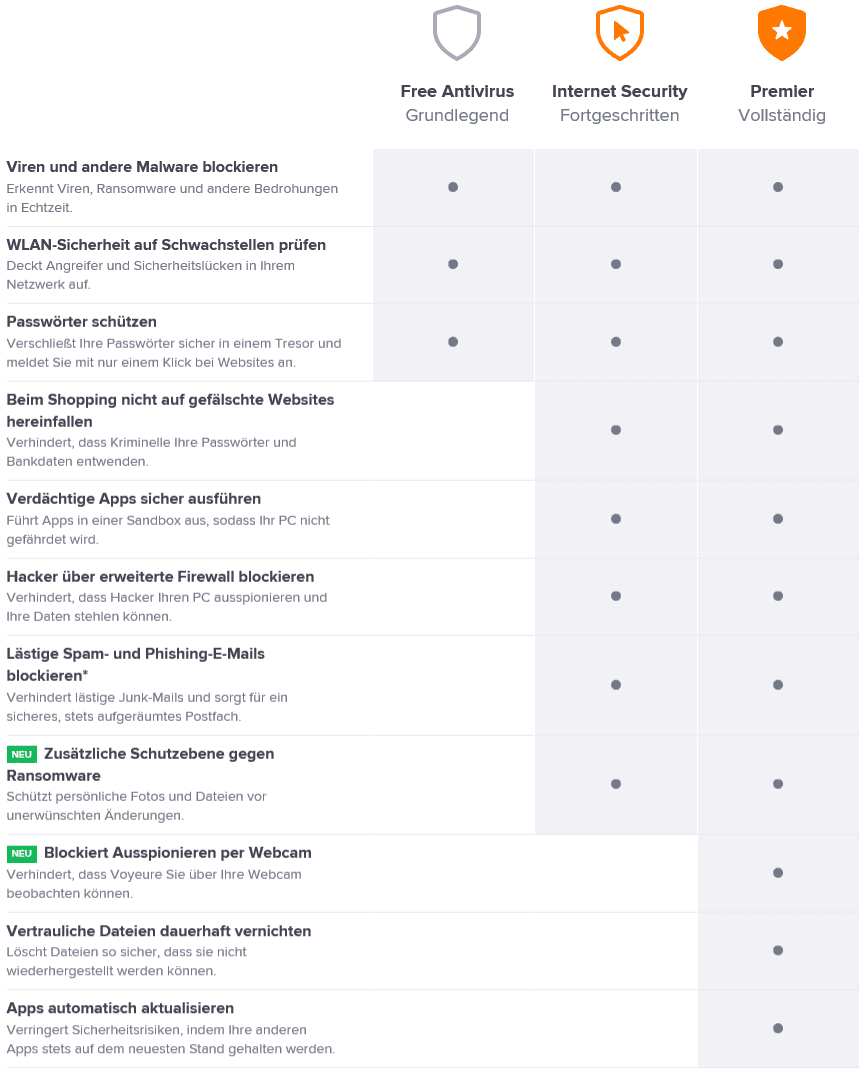Click Internet Security dot in the Firewall row
The height and width of the screenshot is (1072, 860).
click(x=616, y=596)
